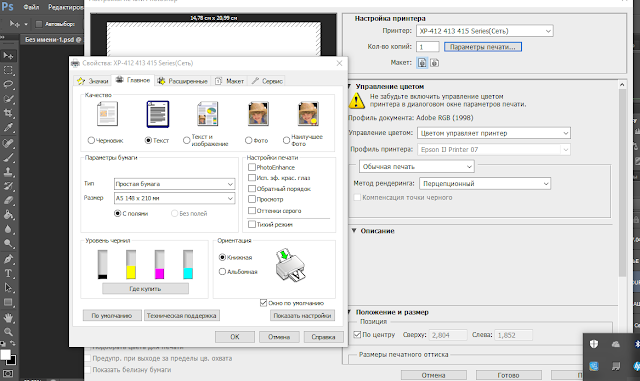Click the Кол-во копий input field
This screenshot has height=381, width=640.
427,47
